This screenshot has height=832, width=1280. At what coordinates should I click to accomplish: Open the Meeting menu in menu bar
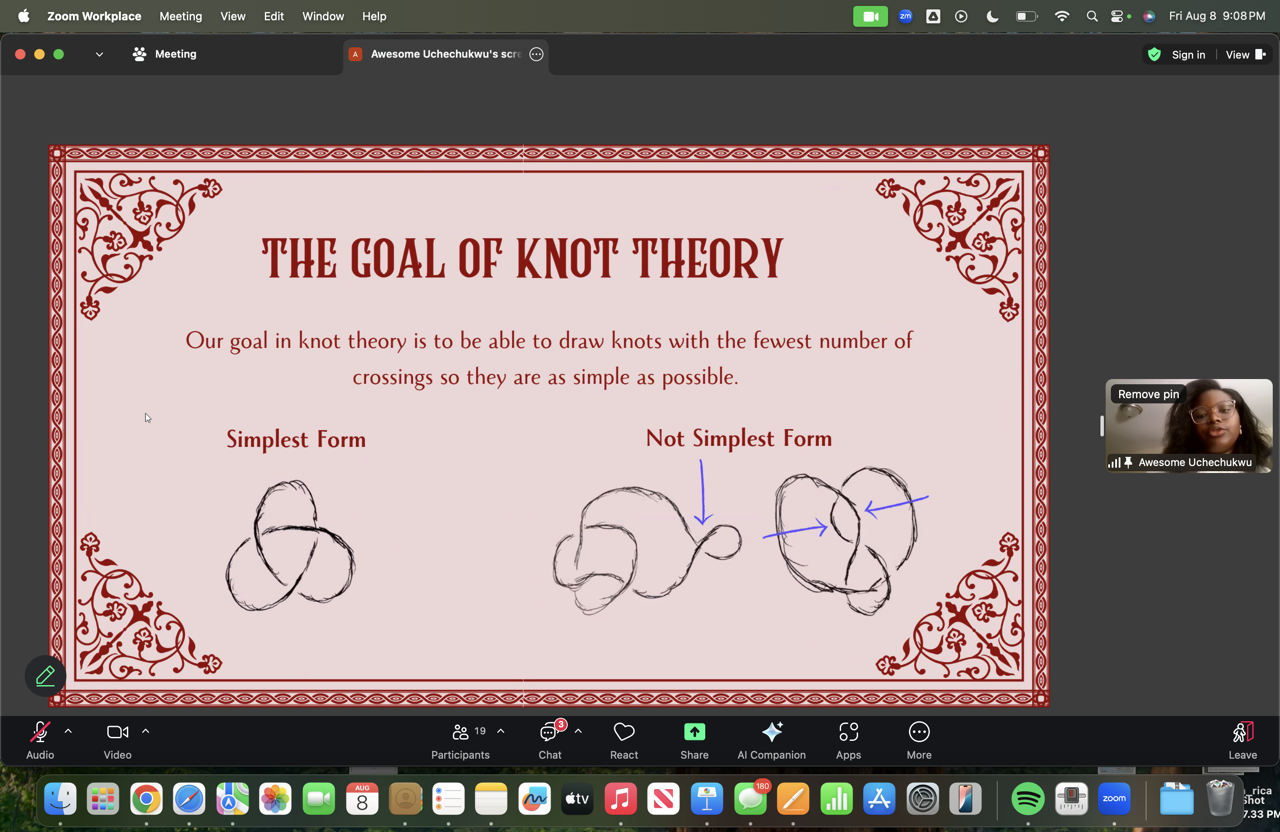click(x=180, y=16)
